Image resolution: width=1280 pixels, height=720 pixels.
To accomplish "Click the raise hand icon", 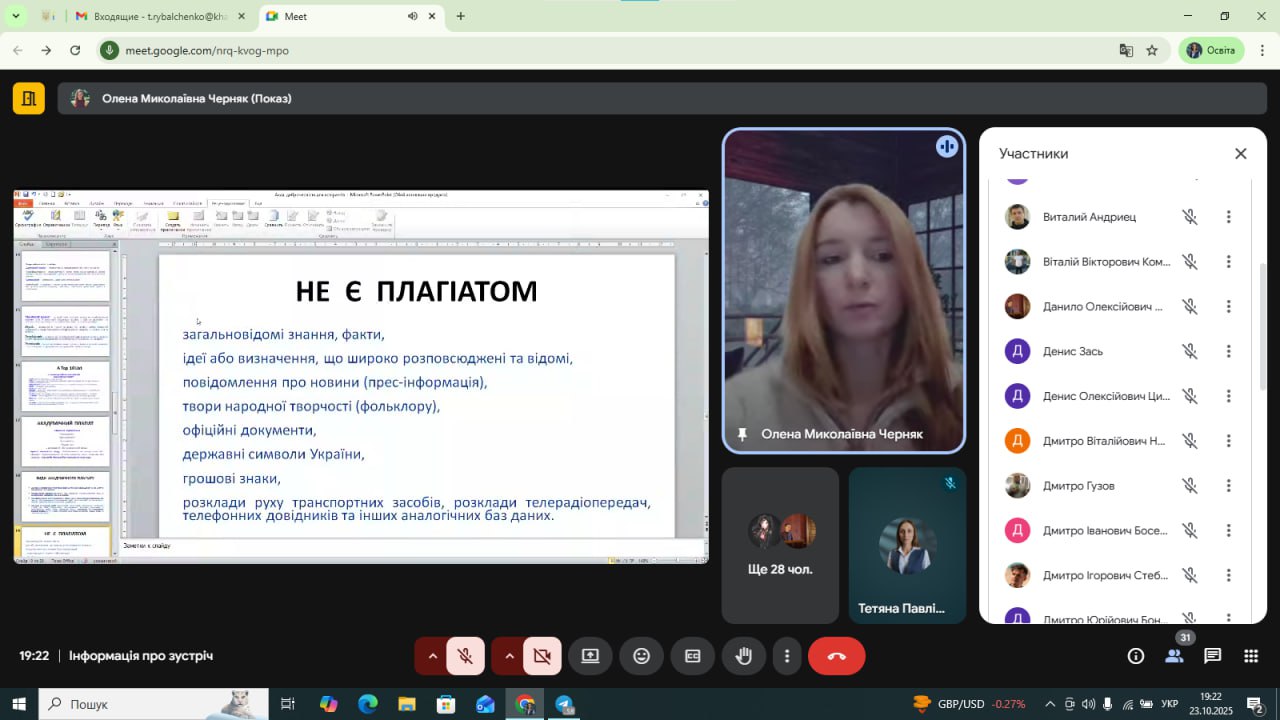I will pos(743,656).
